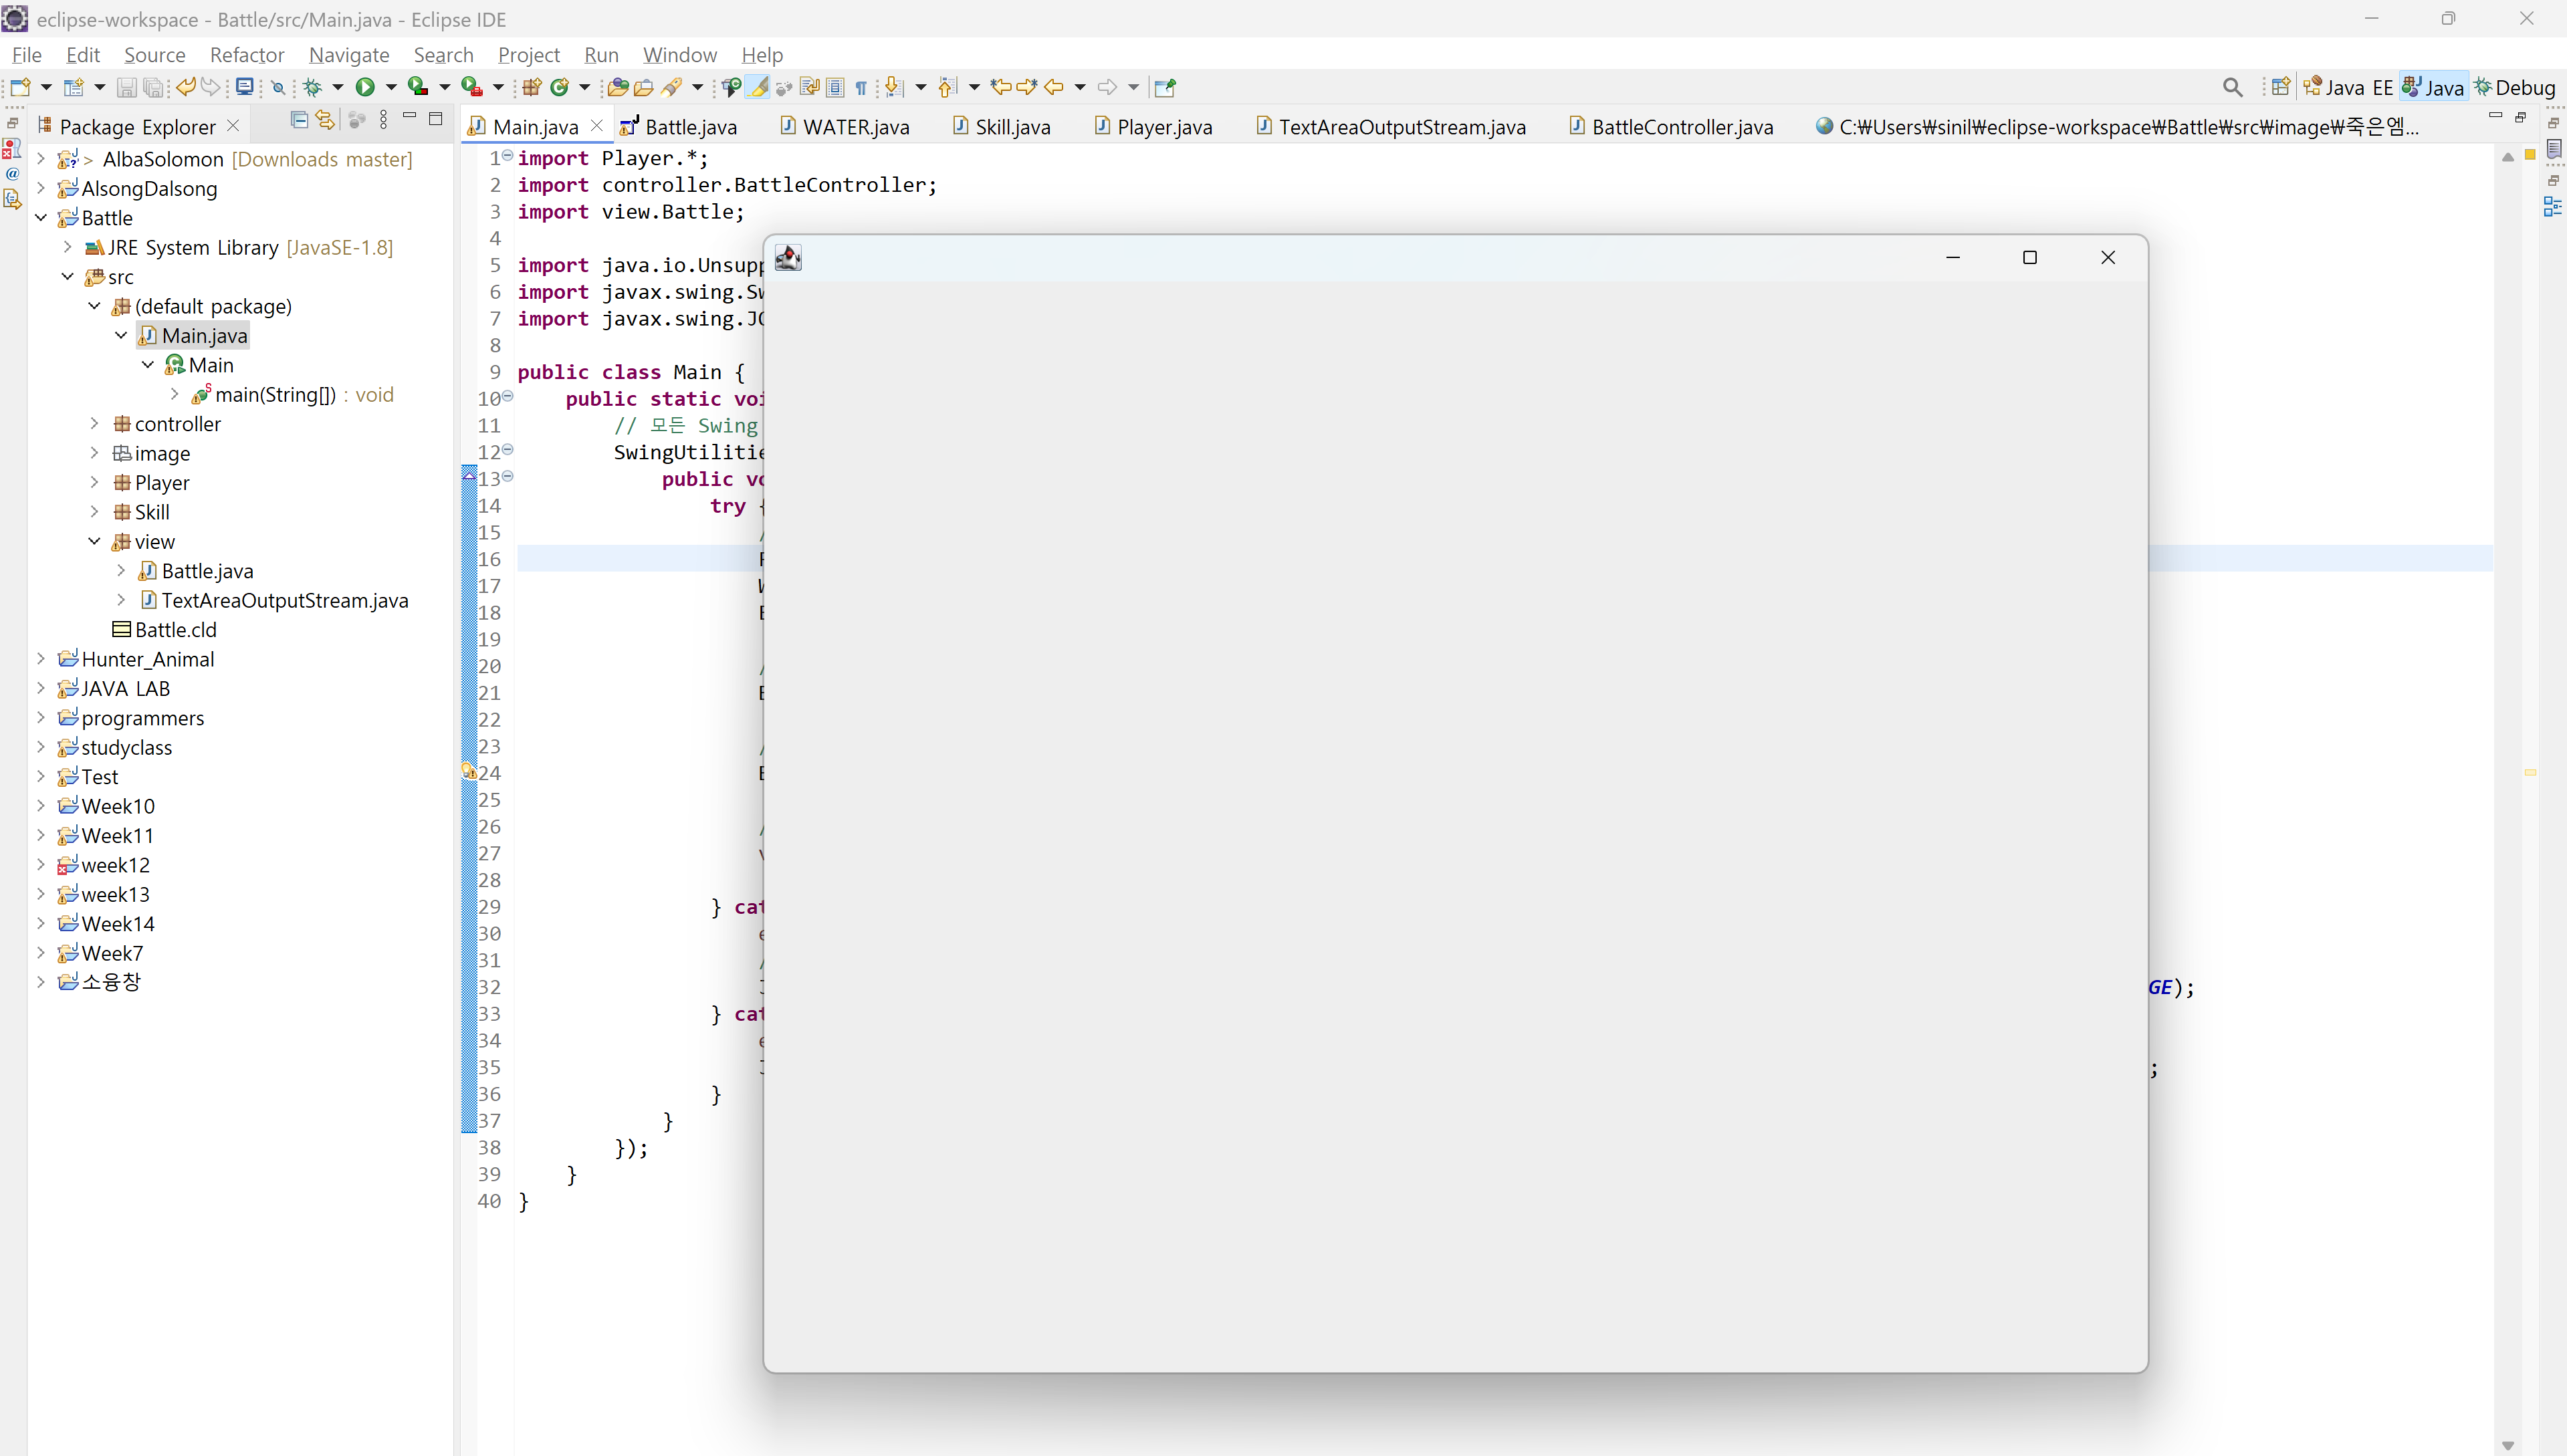The height and width of the screenshot is (1456, 2567).
Task: Click the New Java Package icon
Action: pyautogui.click(x=531, y=87)
